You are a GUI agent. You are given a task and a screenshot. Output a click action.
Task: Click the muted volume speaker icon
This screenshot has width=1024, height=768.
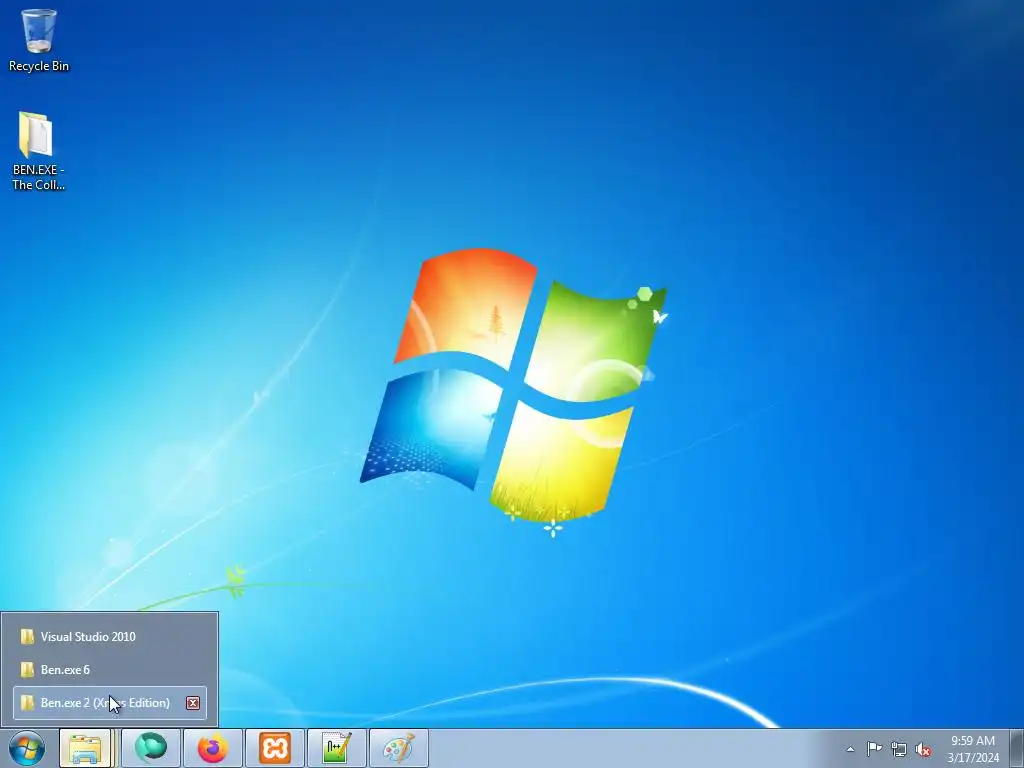click(x=923, y=750)
